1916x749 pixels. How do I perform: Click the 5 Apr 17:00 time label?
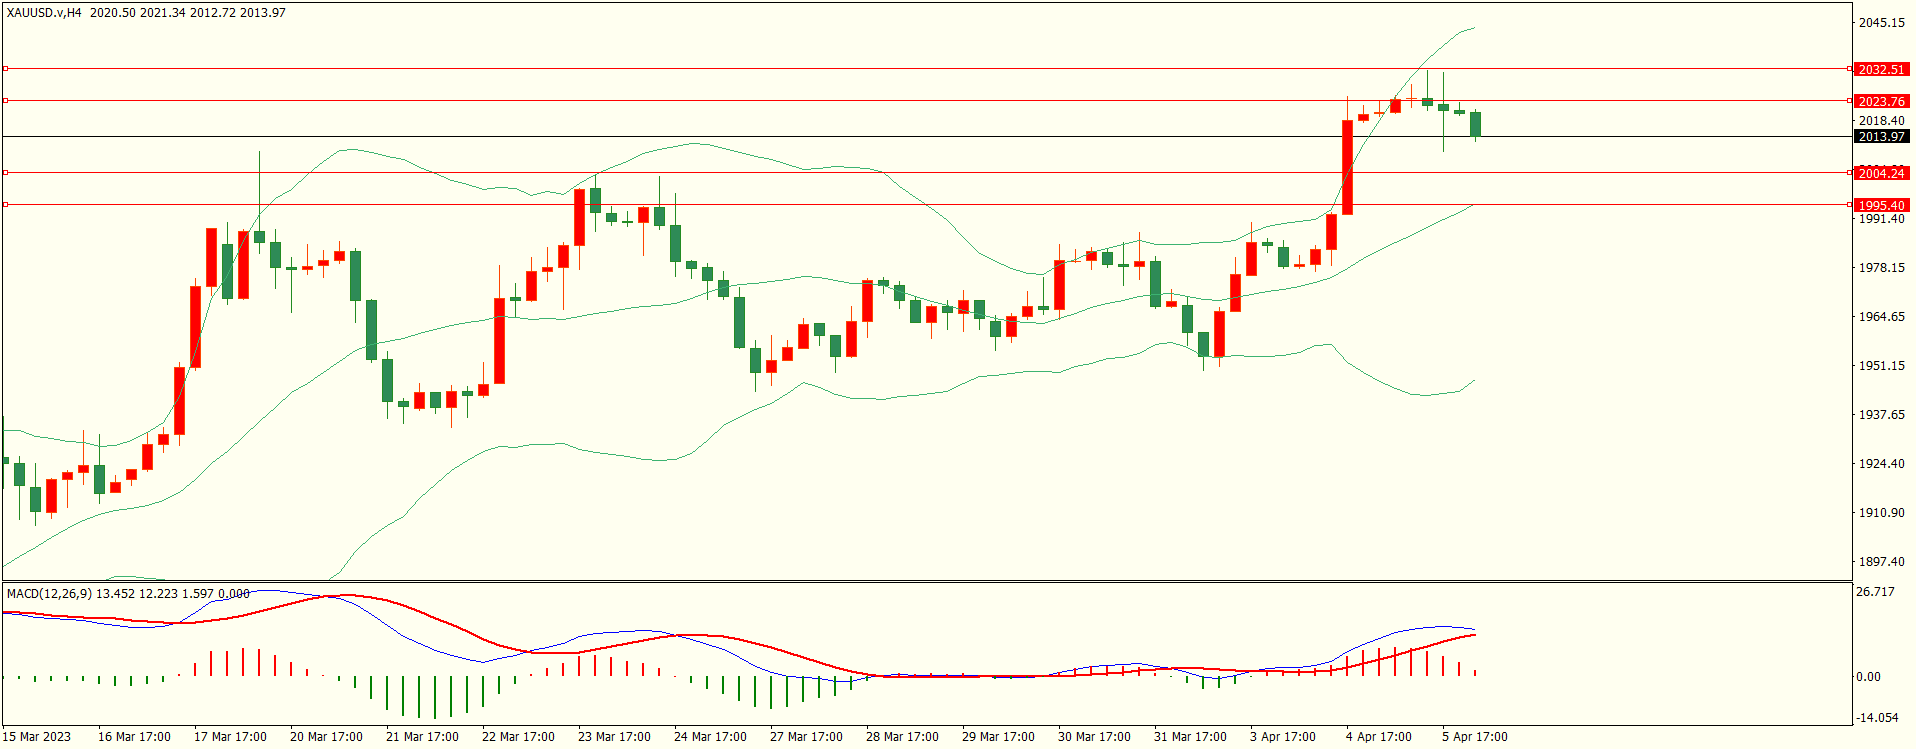point(1475,736)
